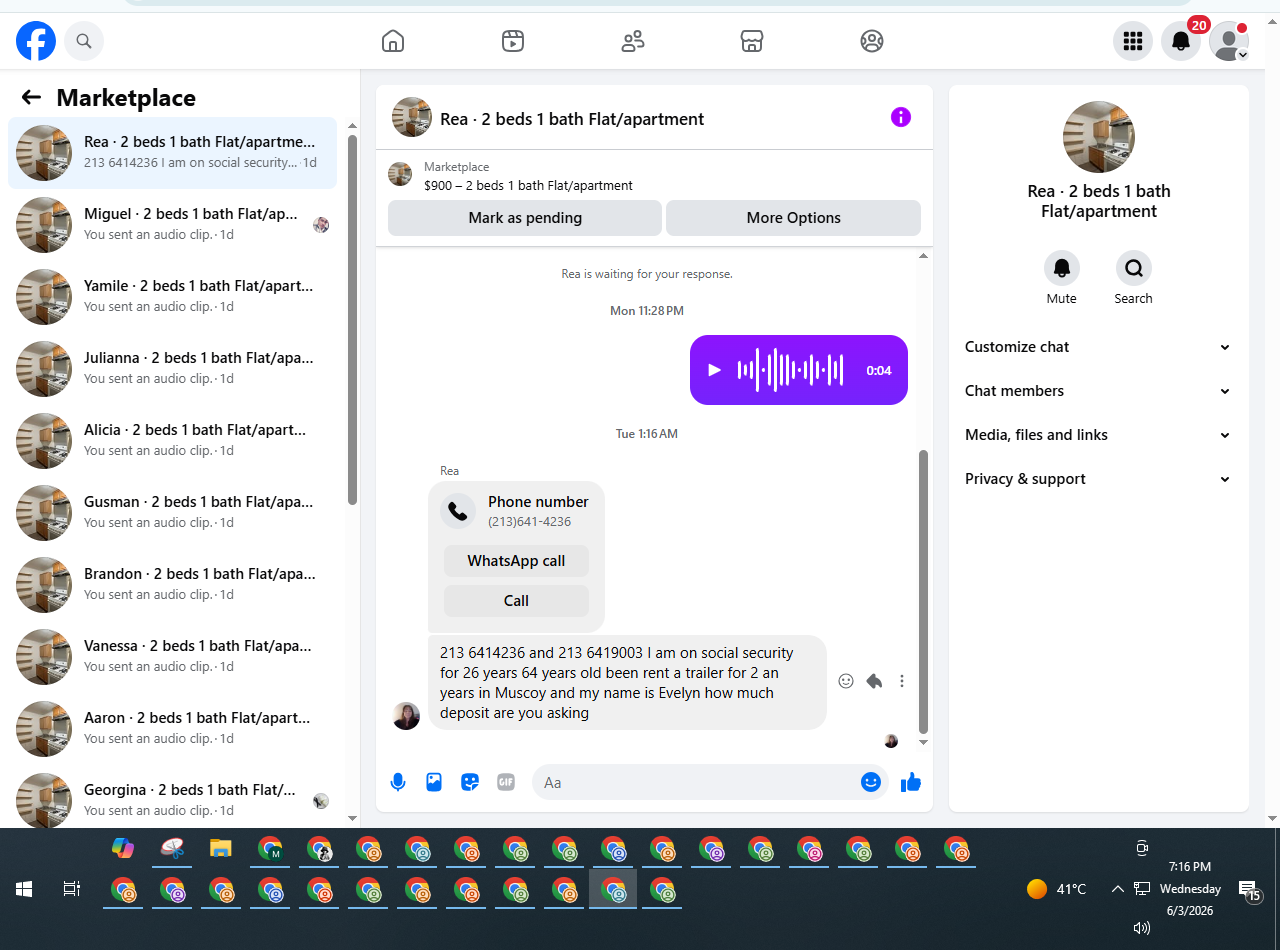The image size is (1280, 950).
Task: Open the GIF picker
Action: tap(506, 782)
